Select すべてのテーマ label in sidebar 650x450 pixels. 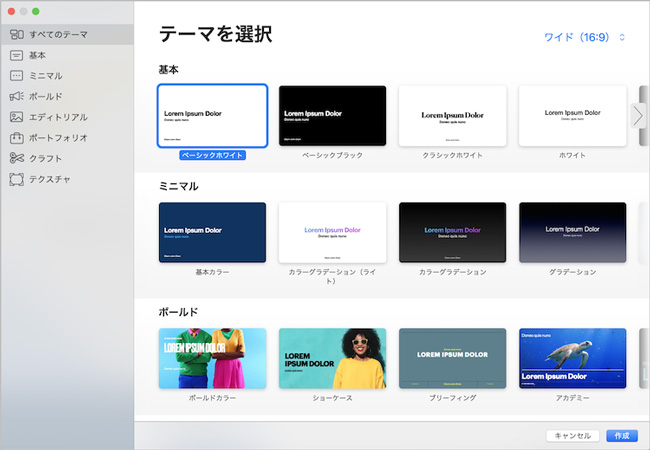click(x=58, y=34)
